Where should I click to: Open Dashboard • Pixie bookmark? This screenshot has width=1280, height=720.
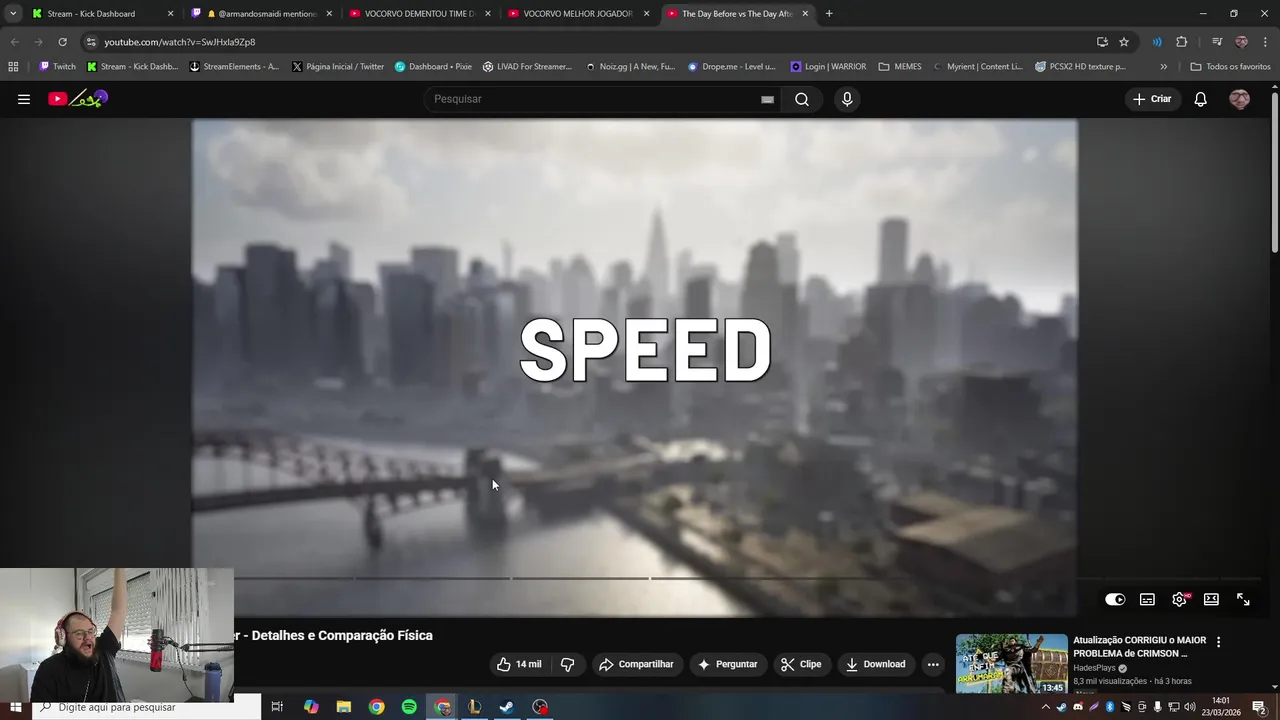tap(433, 66)
